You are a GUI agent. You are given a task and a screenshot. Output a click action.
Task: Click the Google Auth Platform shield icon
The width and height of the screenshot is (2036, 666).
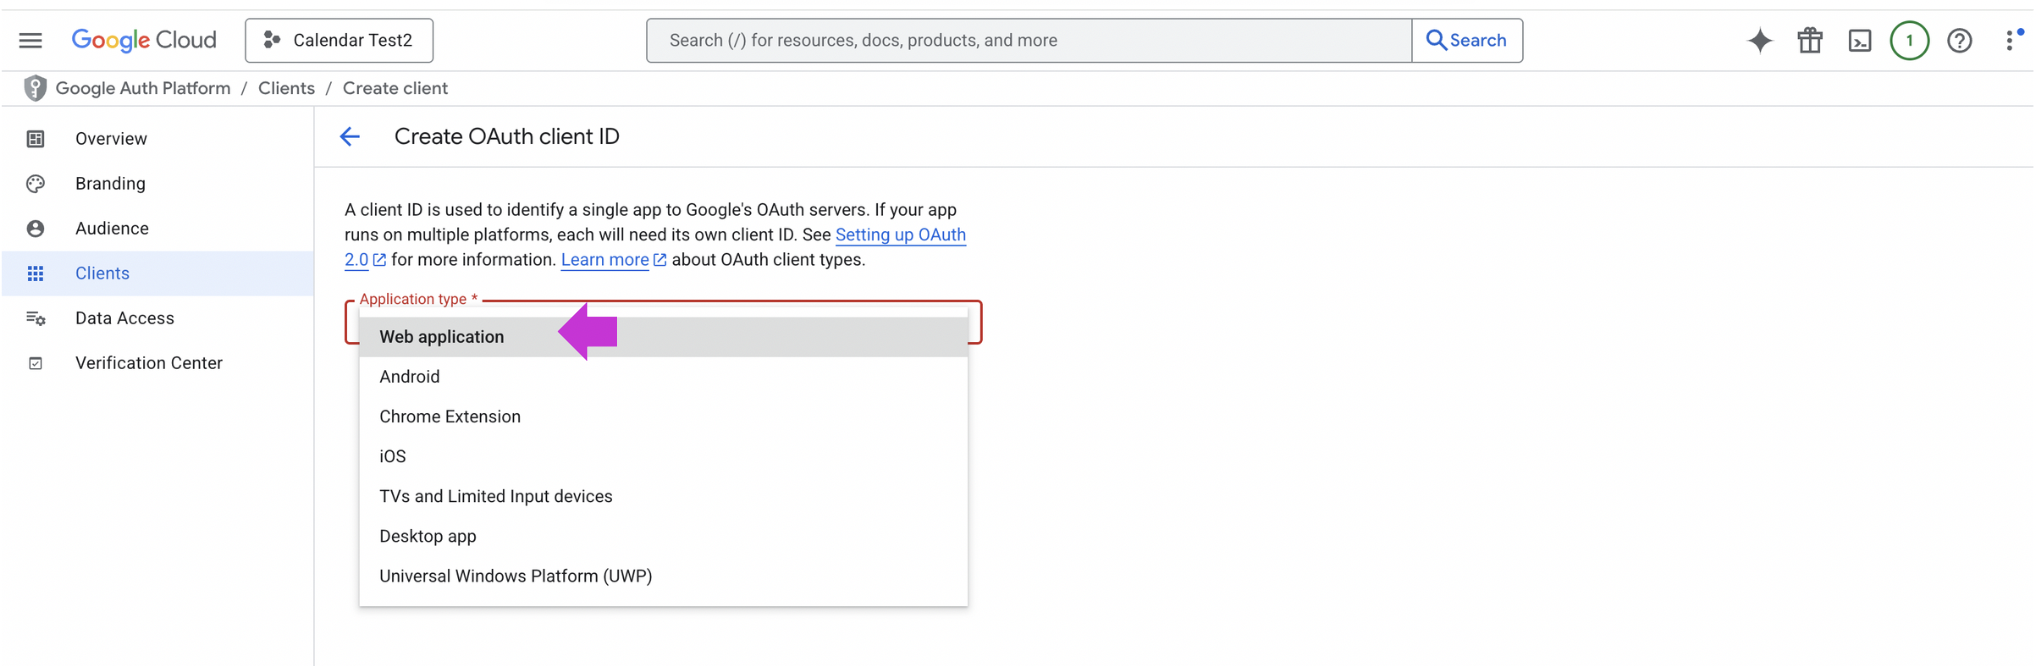[x=35, y=88]
